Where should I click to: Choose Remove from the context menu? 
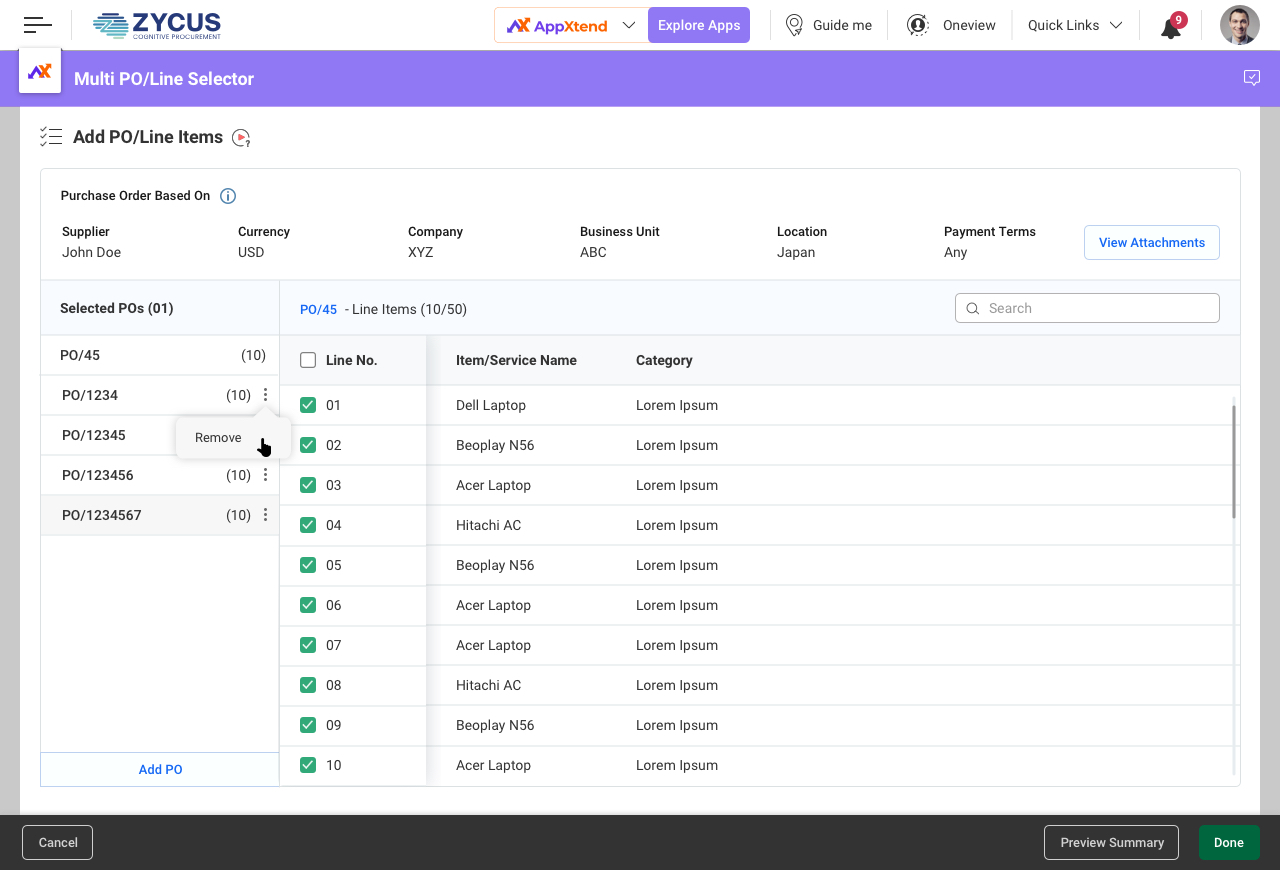(x=218, y=438)
